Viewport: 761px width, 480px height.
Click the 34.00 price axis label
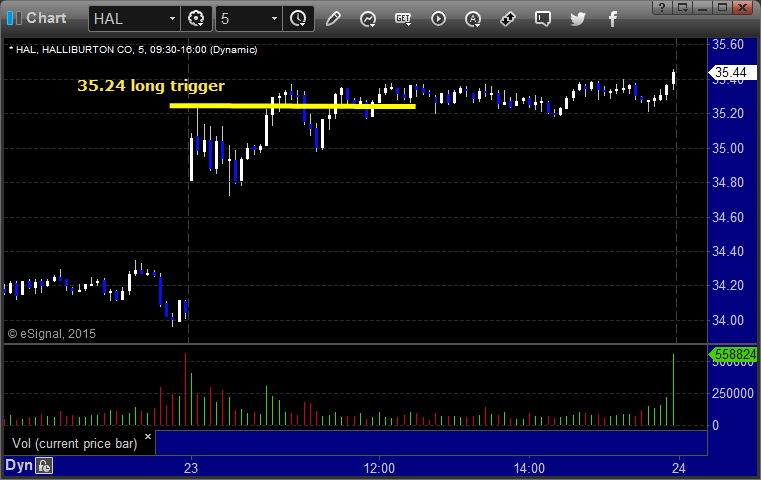click(x=728, y=320)
